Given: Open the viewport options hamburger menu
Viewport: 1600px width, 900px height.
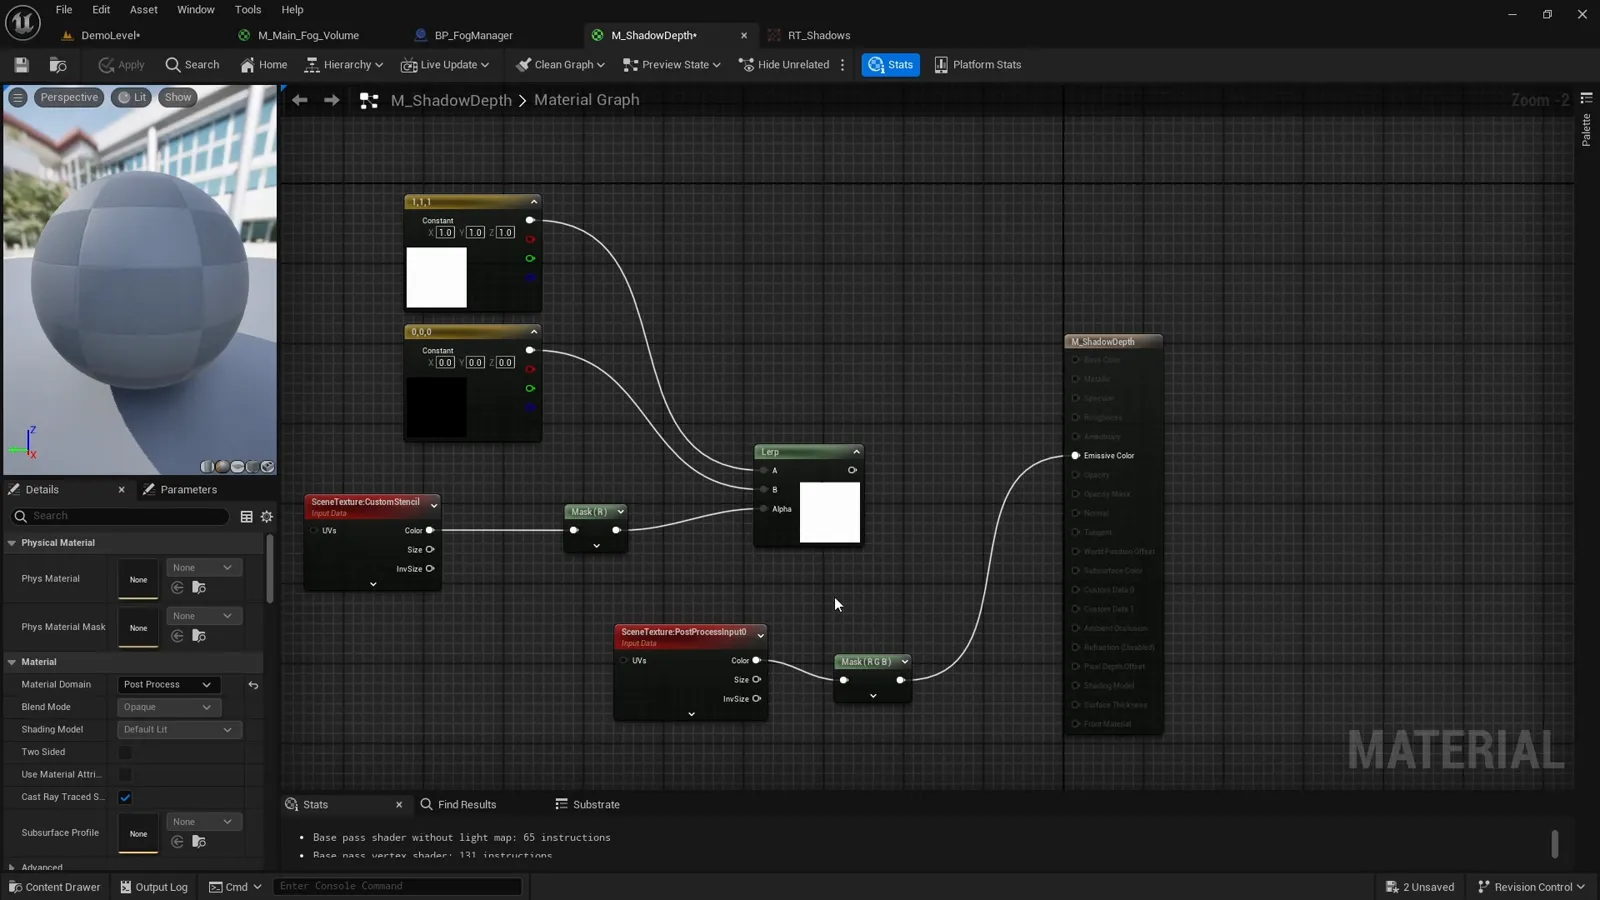Looking at the screenshot, I should point(18,98).
